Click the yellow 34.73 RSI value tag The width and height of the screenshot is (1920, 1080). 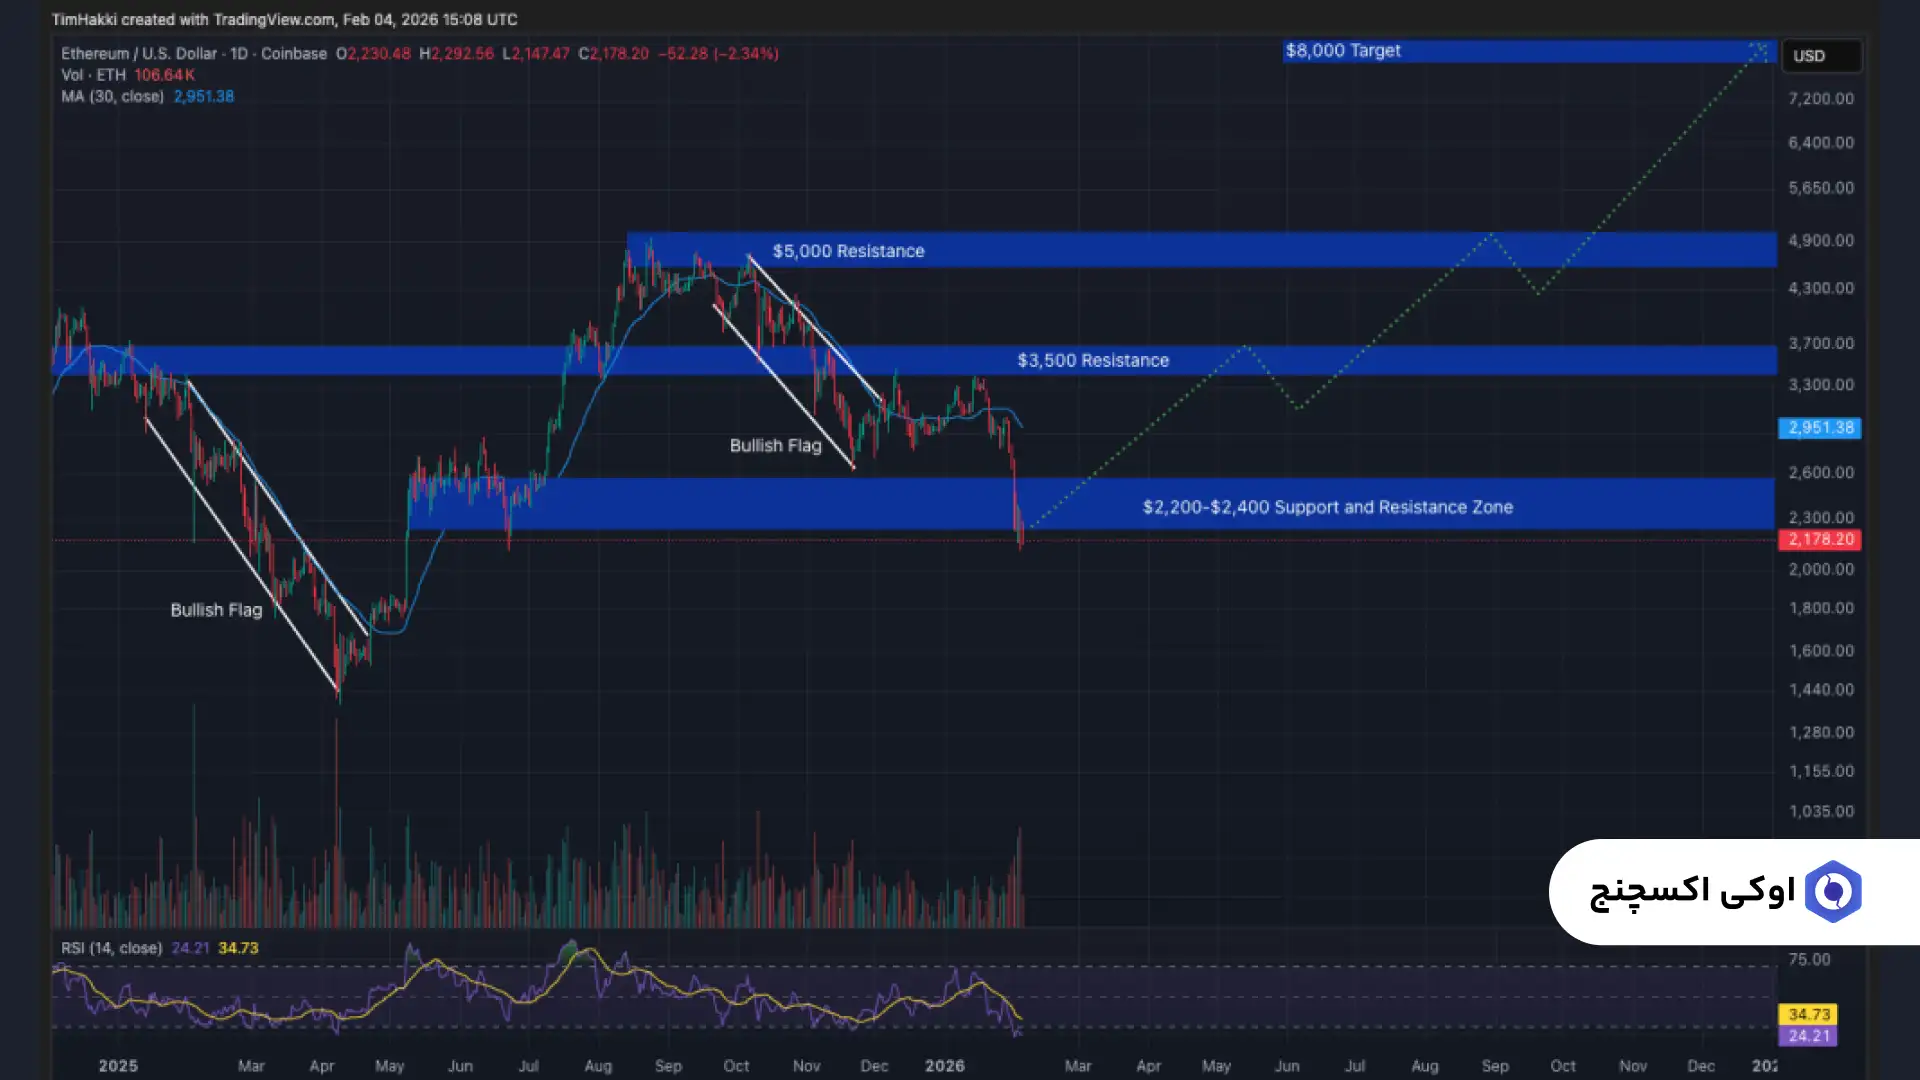coord(1807,1014)
